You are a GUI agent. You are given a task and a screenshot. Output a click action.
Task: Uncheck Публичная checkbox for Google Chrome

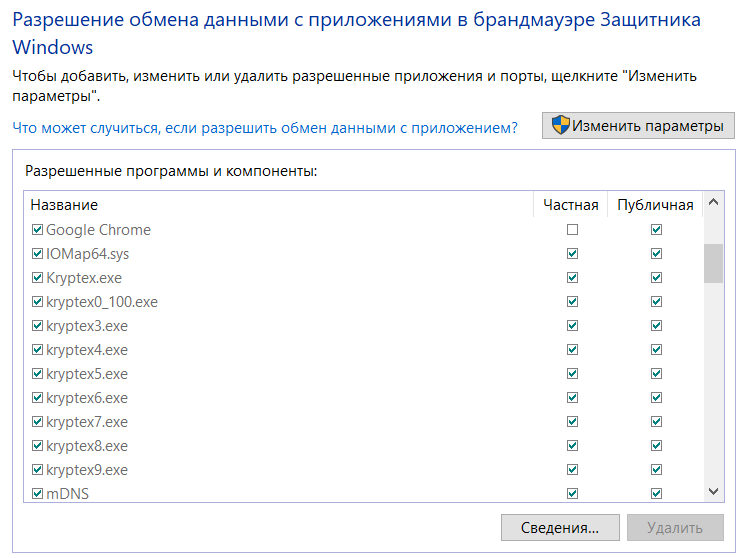click(656, 230)
